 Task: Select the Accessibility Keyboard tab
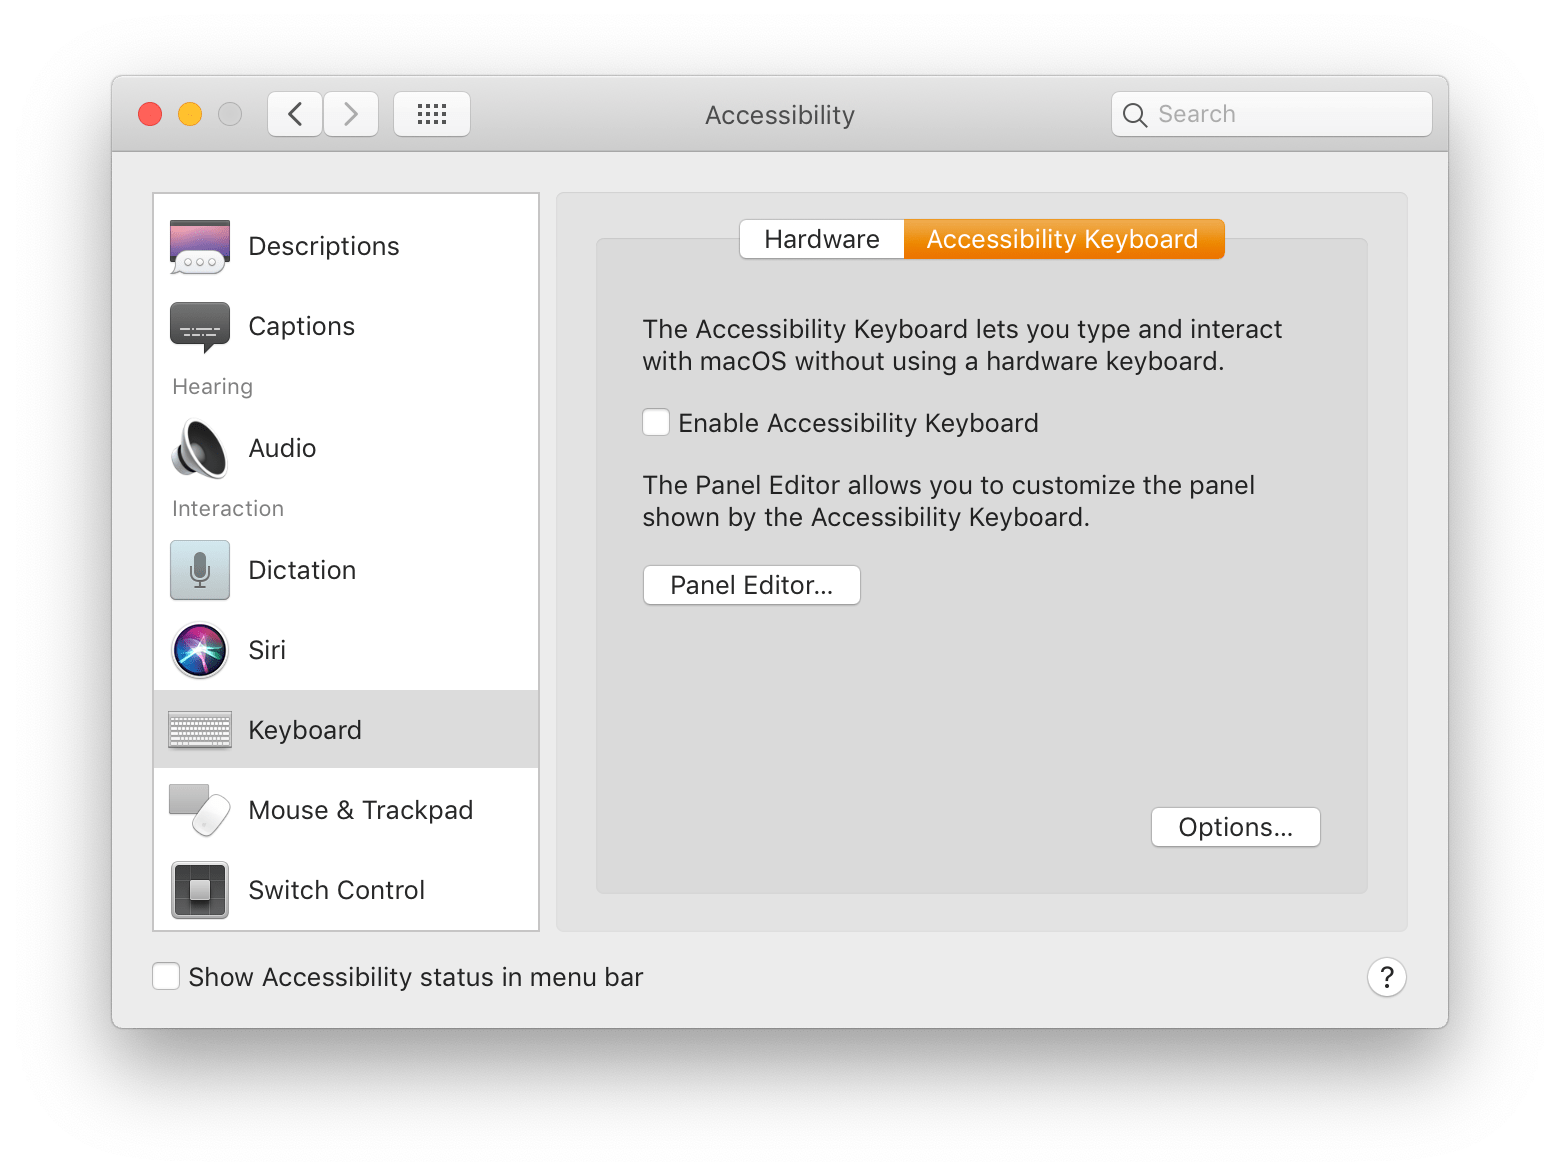coord(1064,239)
